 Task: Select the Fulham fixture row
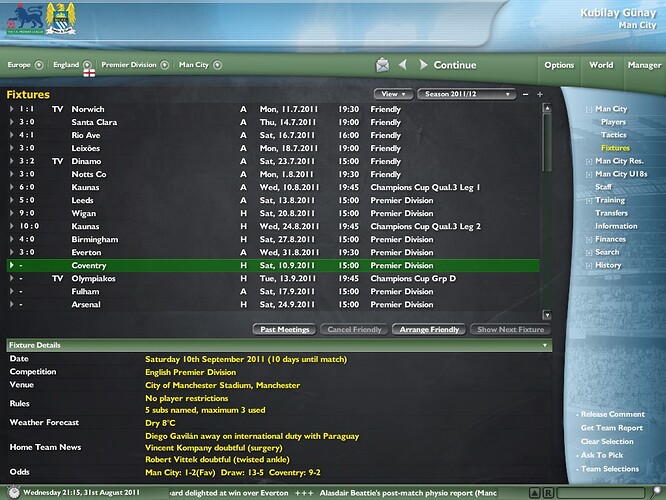(273, 291)
